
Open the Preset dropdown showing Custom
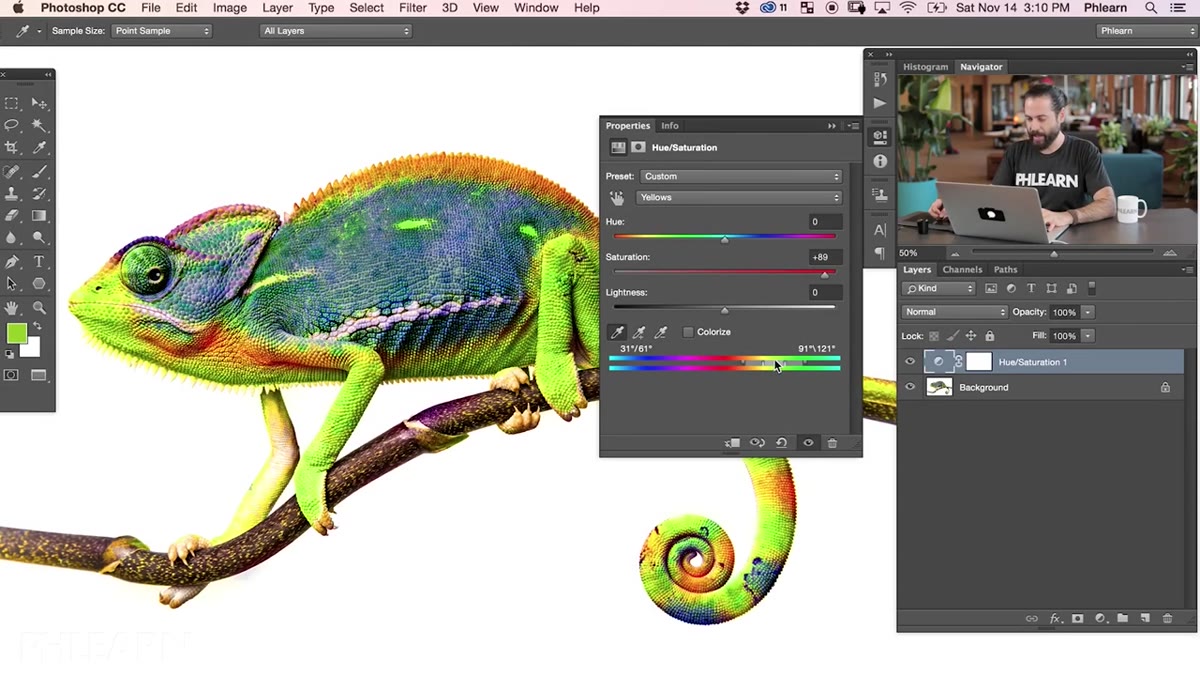pyautogui.click(x=740, y=176)
